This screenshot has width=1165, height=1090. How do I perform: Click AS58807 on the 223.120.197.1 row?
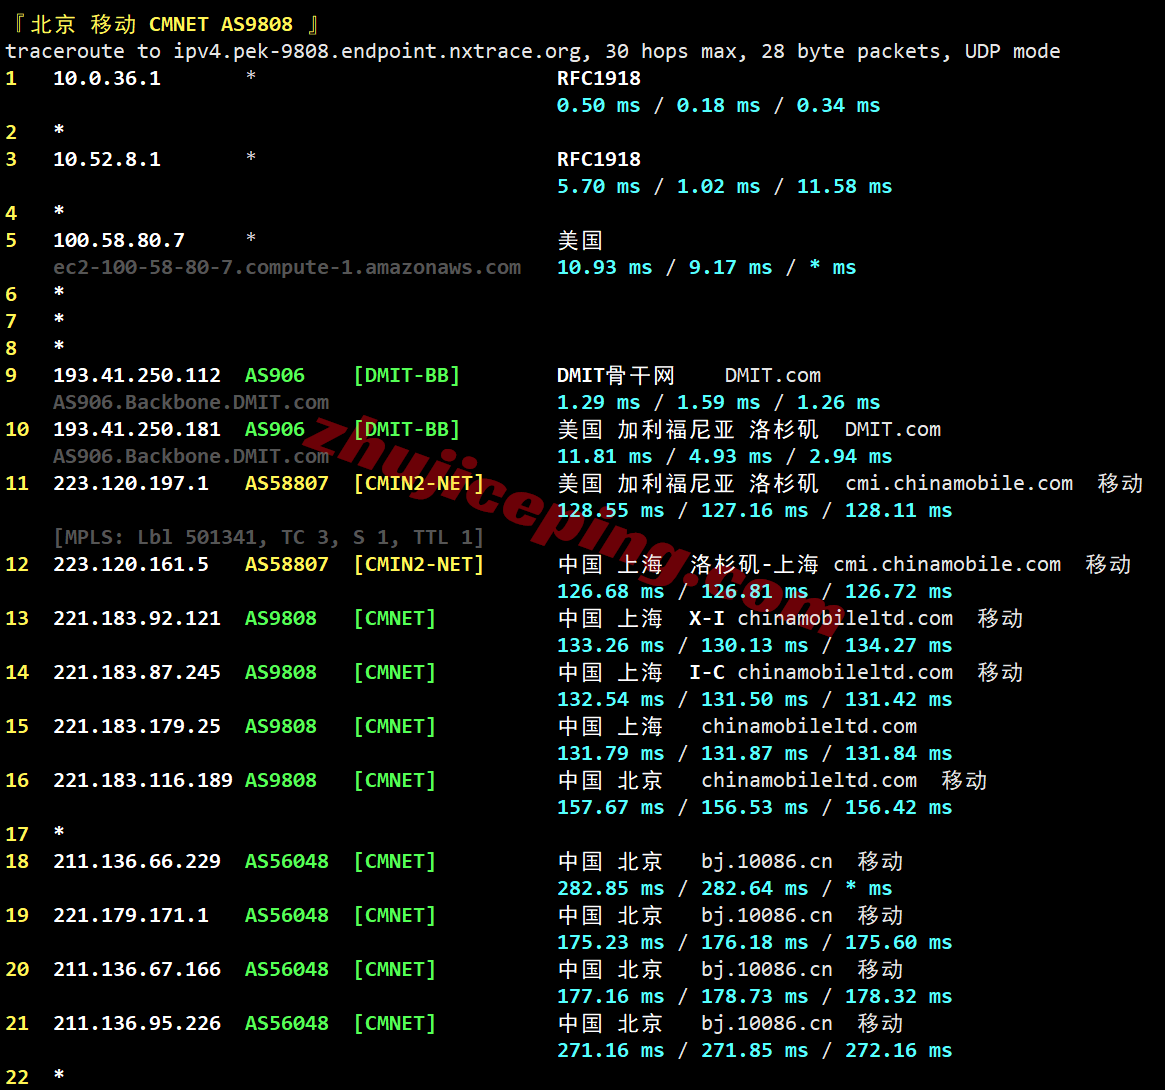pos(287,483)
